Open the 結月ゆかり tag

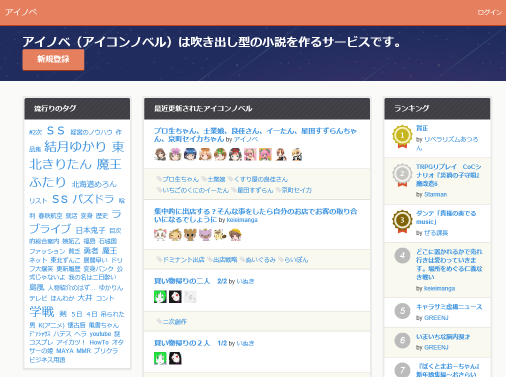pyautogui.click(x=75, y=146)
